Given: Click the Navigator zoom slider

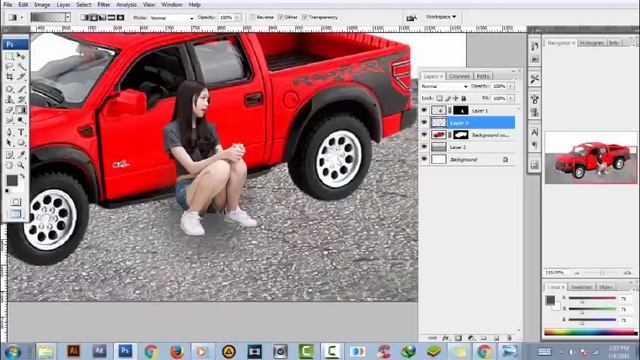Looking at the screenshot, I should pyautogui.click(x=602, y=272).
